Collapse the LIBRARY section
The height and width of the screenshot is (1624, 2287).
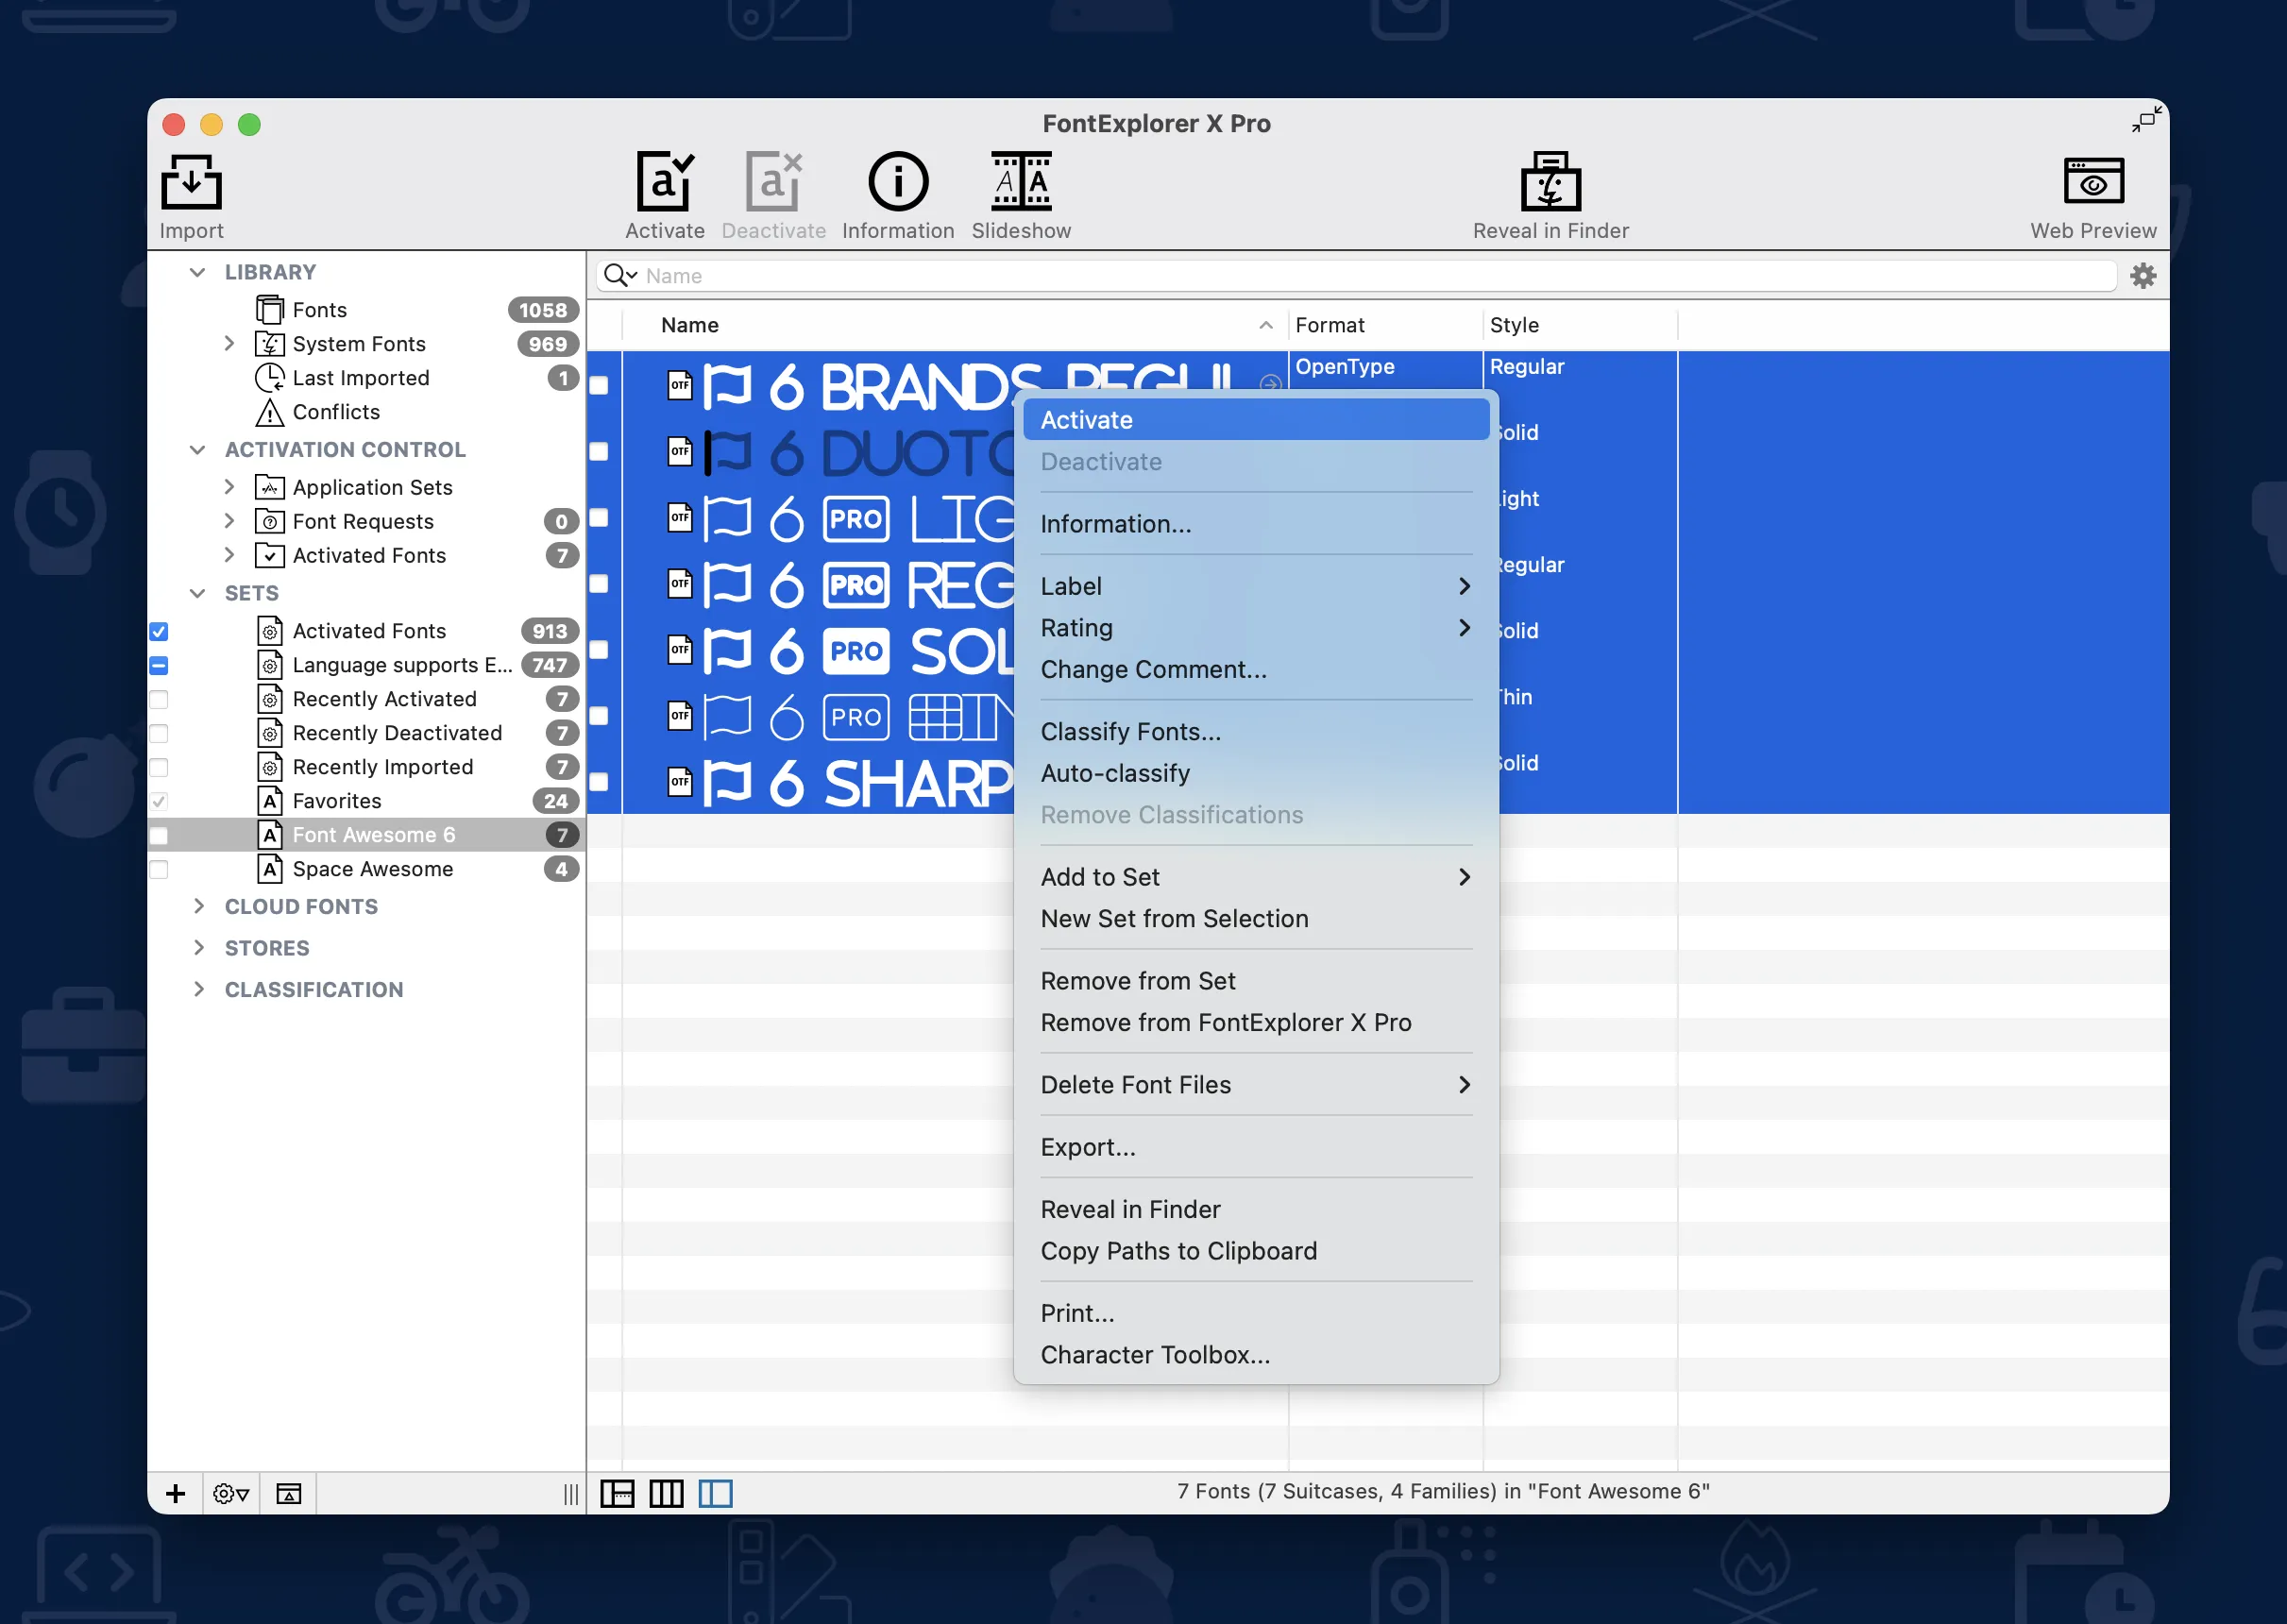click(x=197, y=272)
